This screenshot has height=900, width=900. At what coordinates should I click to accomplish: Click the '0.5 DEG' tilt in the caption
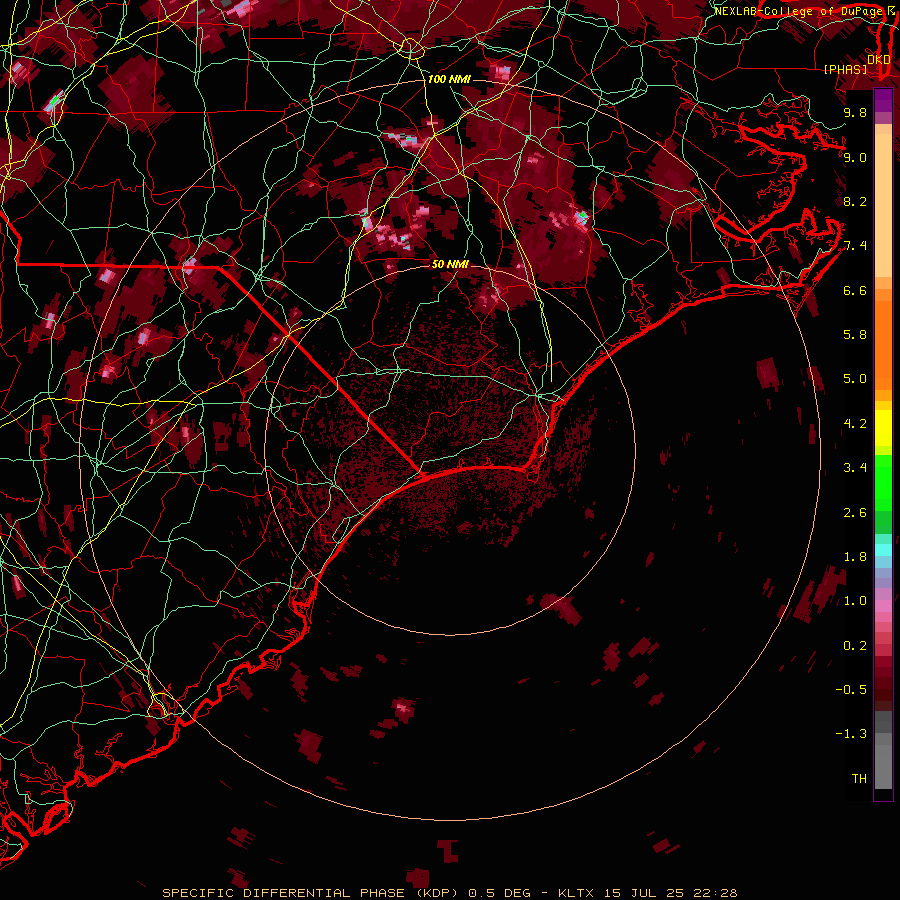click(500, 893)
